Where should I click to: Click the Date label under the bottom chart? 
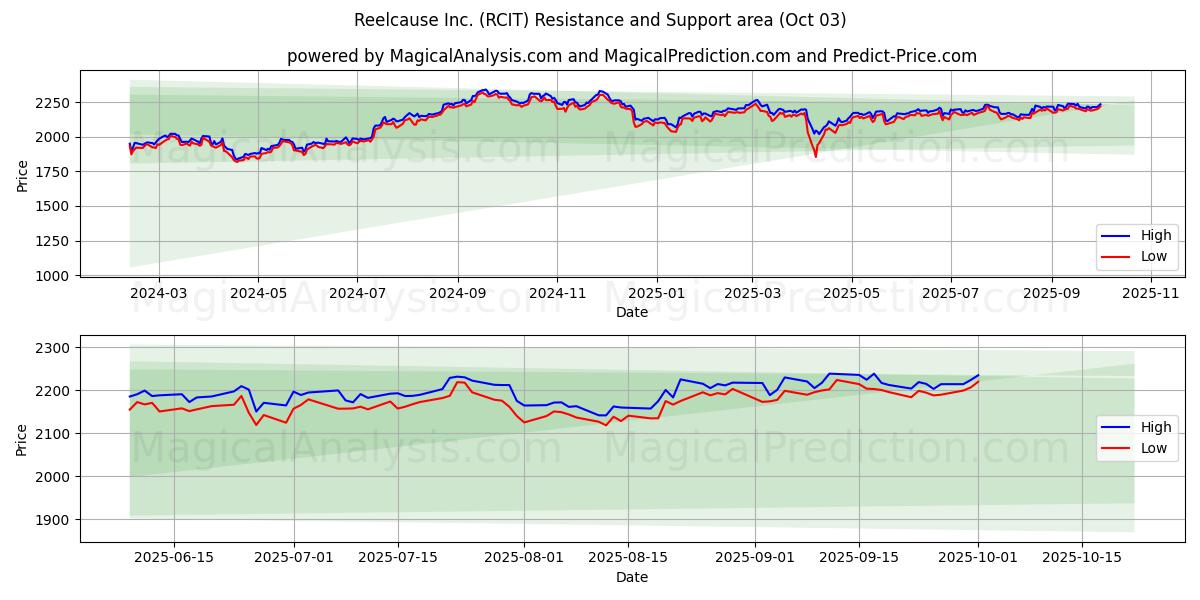pos(631,577)
